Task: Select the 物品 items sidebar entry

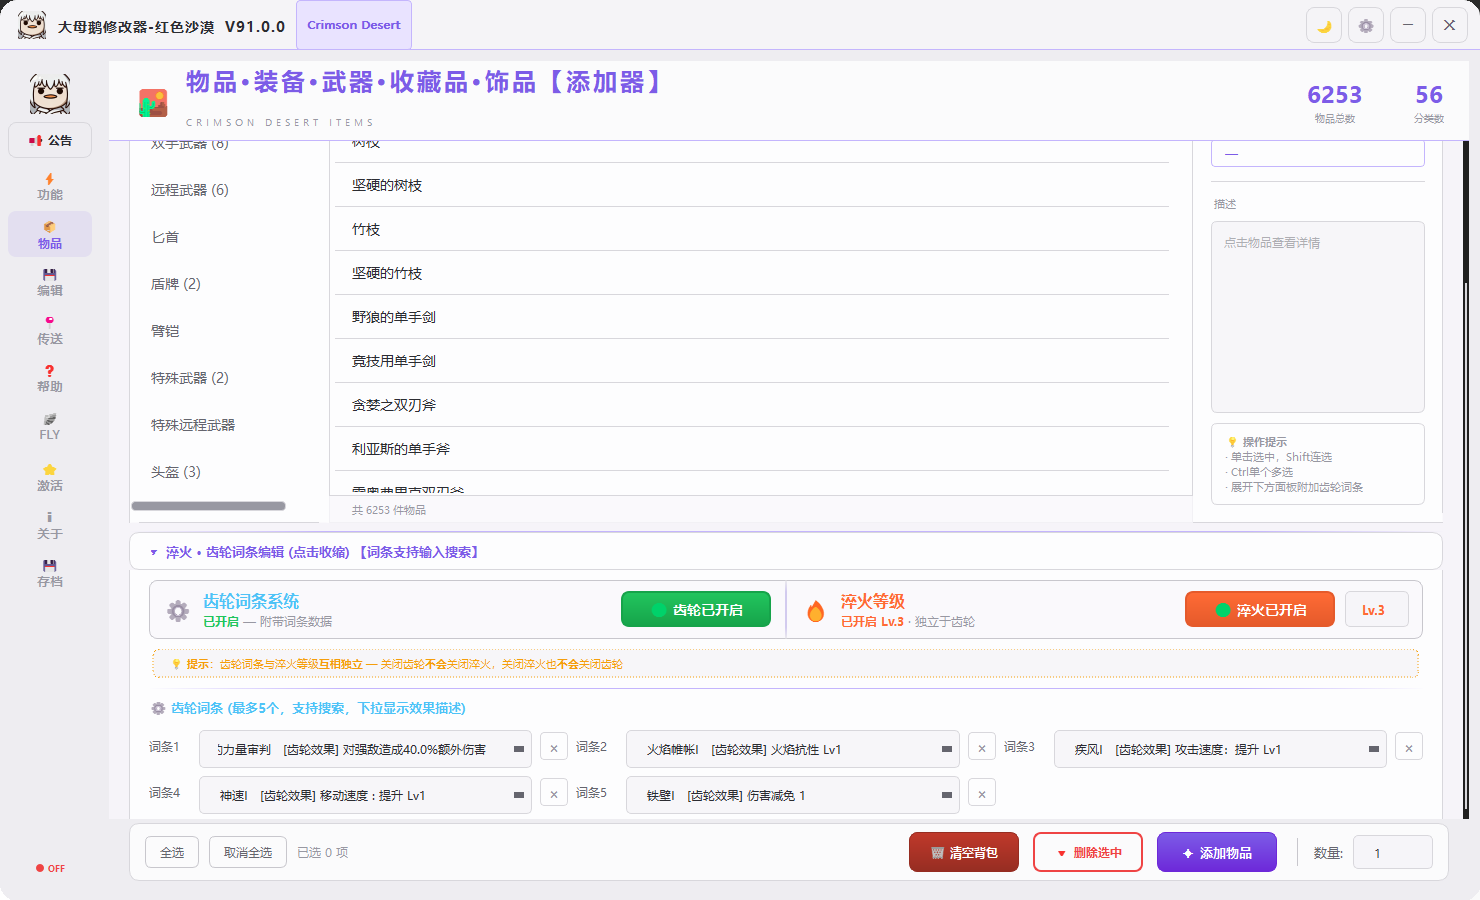Action: [50, 234]
